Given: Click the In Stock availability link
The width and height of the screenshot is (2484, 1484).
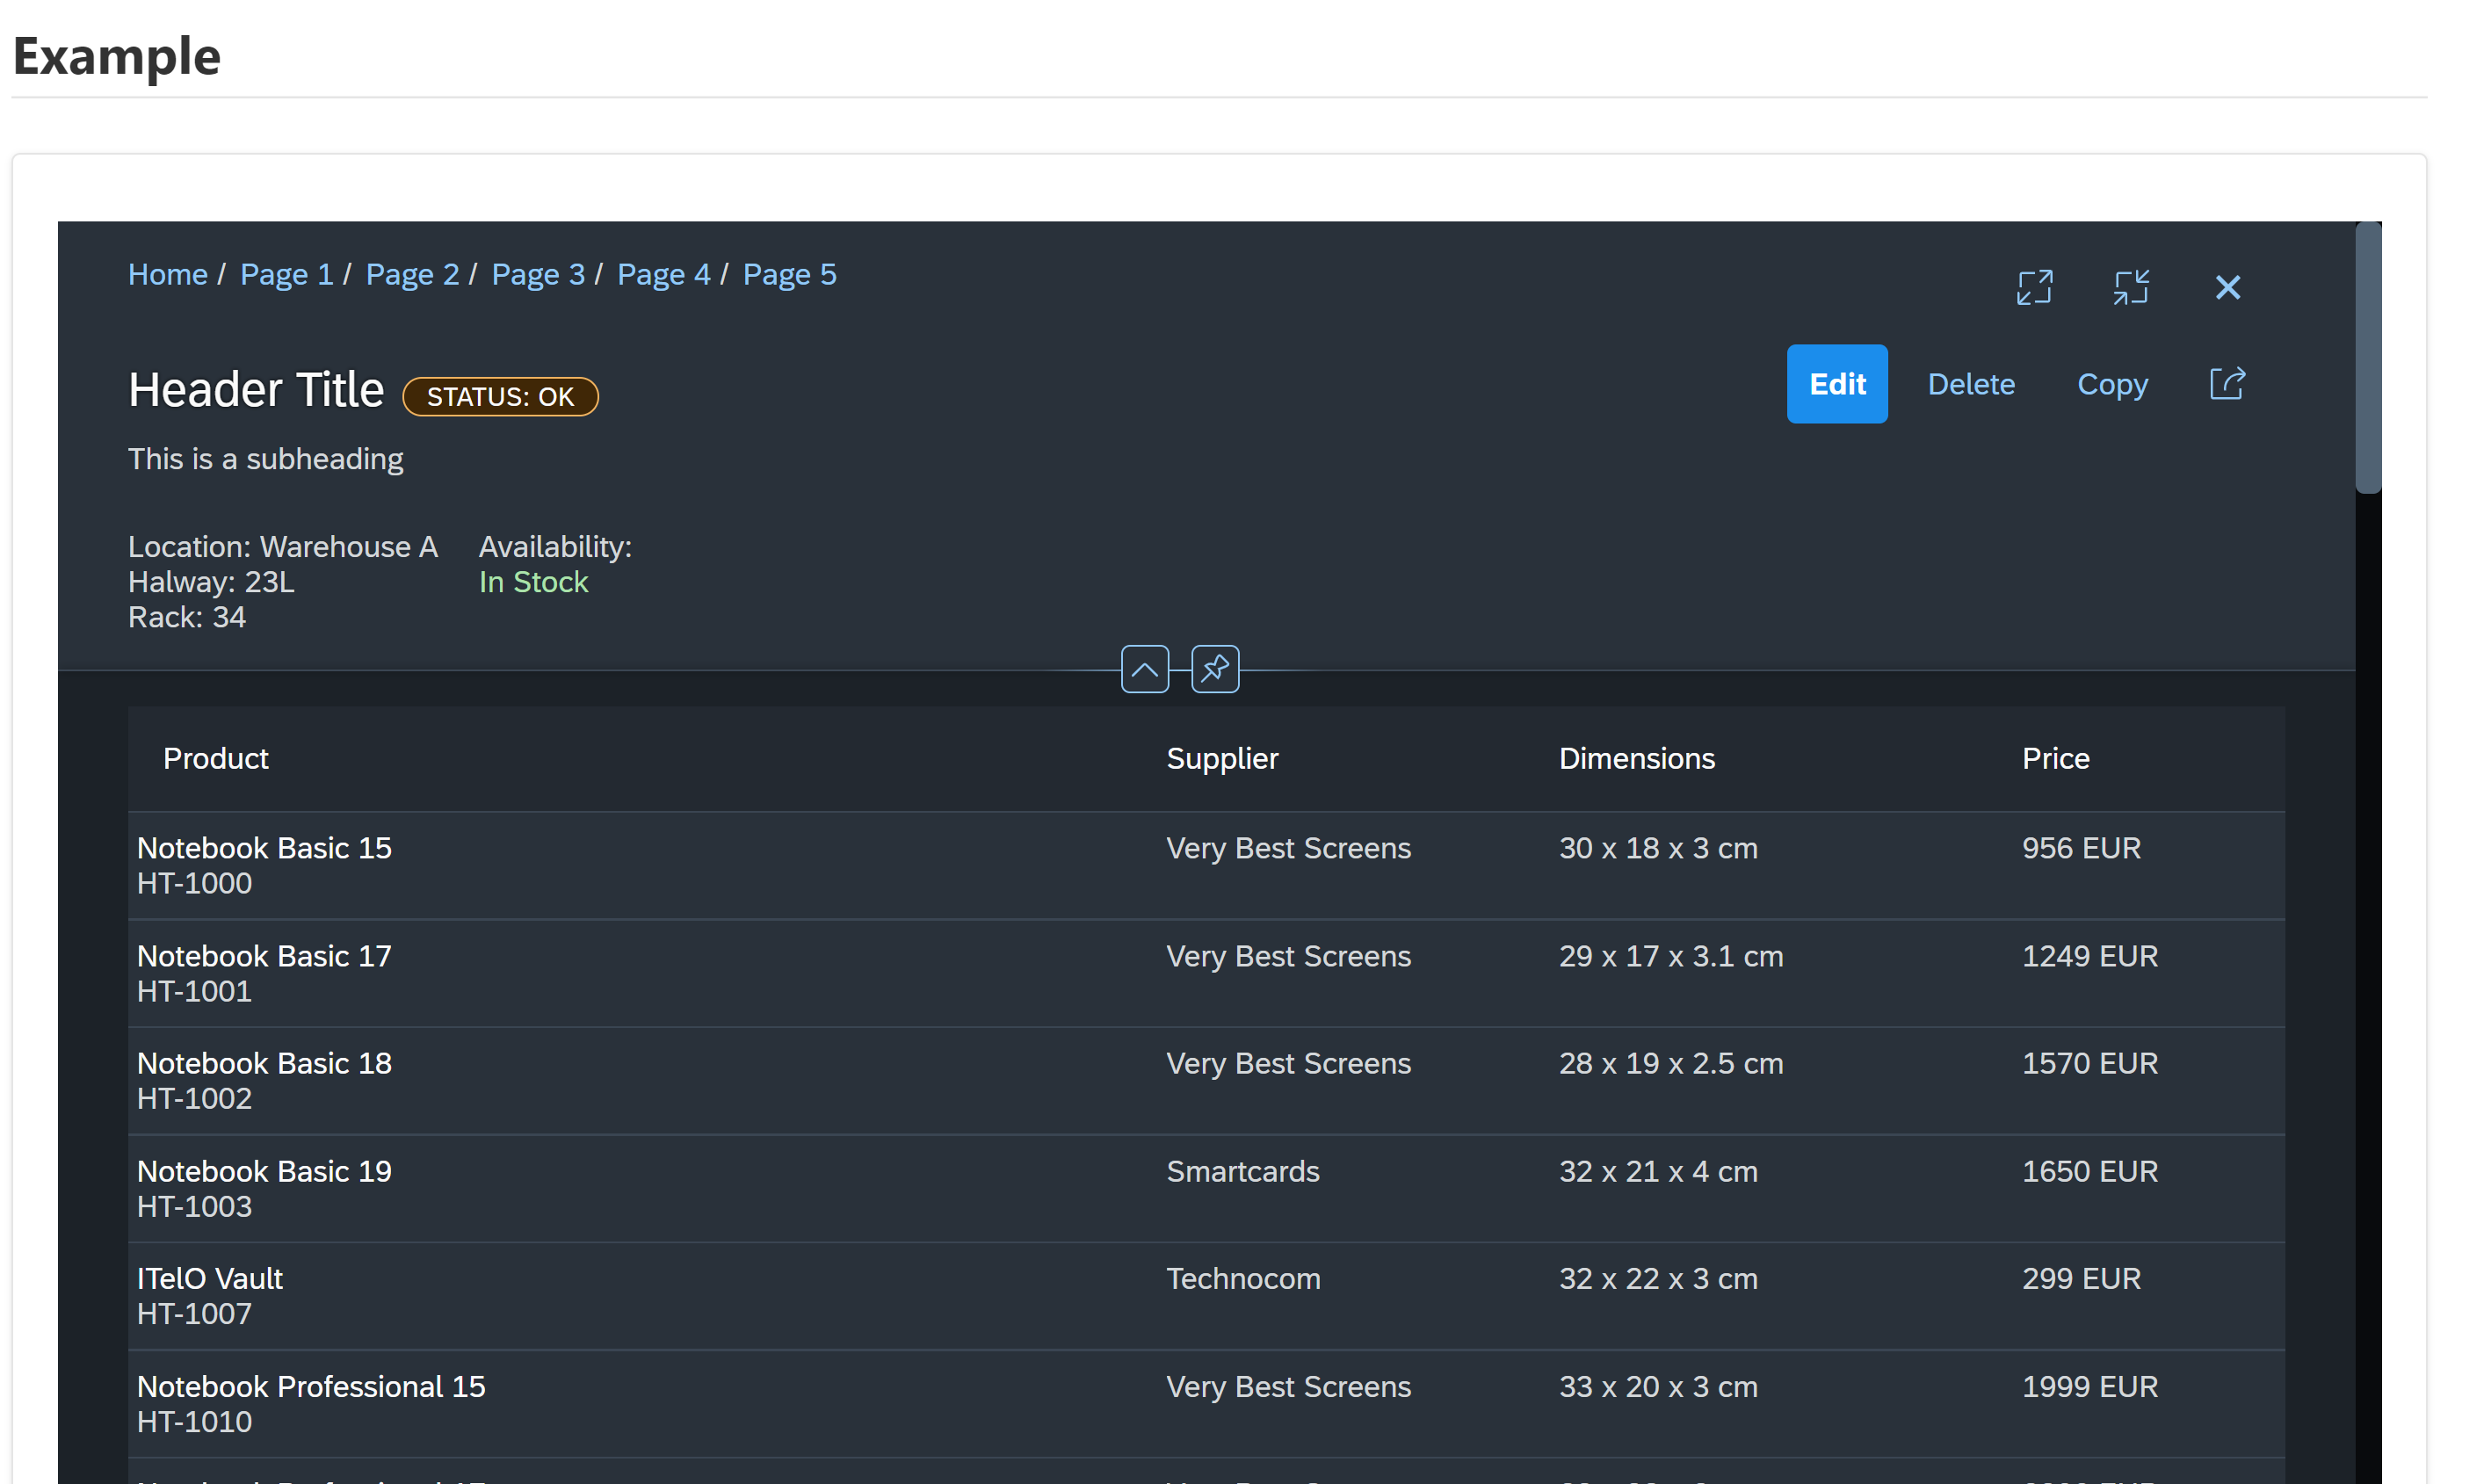Looking at the screenshot, I should (x=533, y=582).
